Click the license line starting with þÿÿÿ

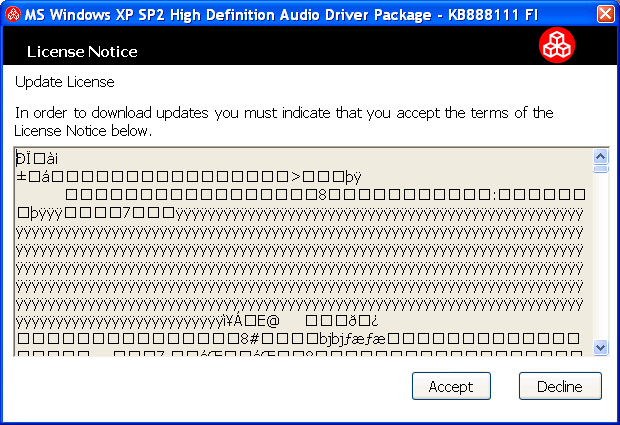click(300, 213)
